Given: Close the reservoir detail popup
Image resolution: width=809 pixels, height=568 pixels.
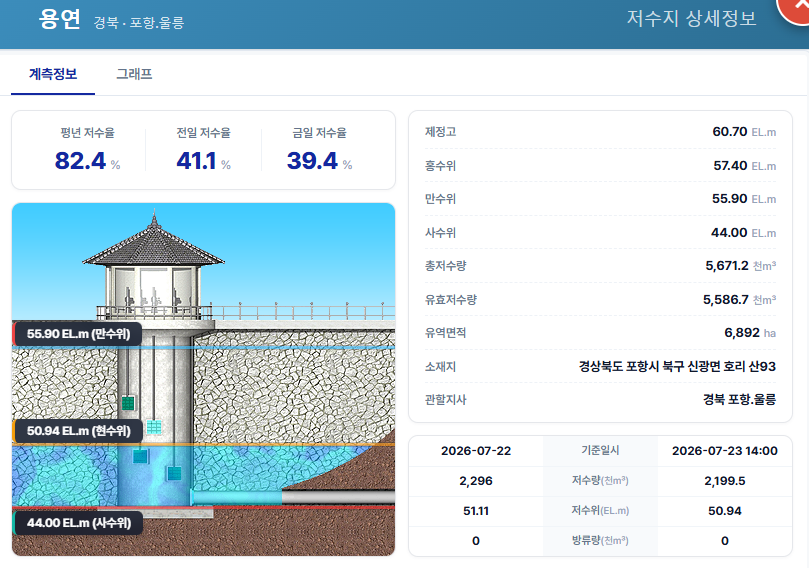Looking at the screenshot, I should 795,8.
